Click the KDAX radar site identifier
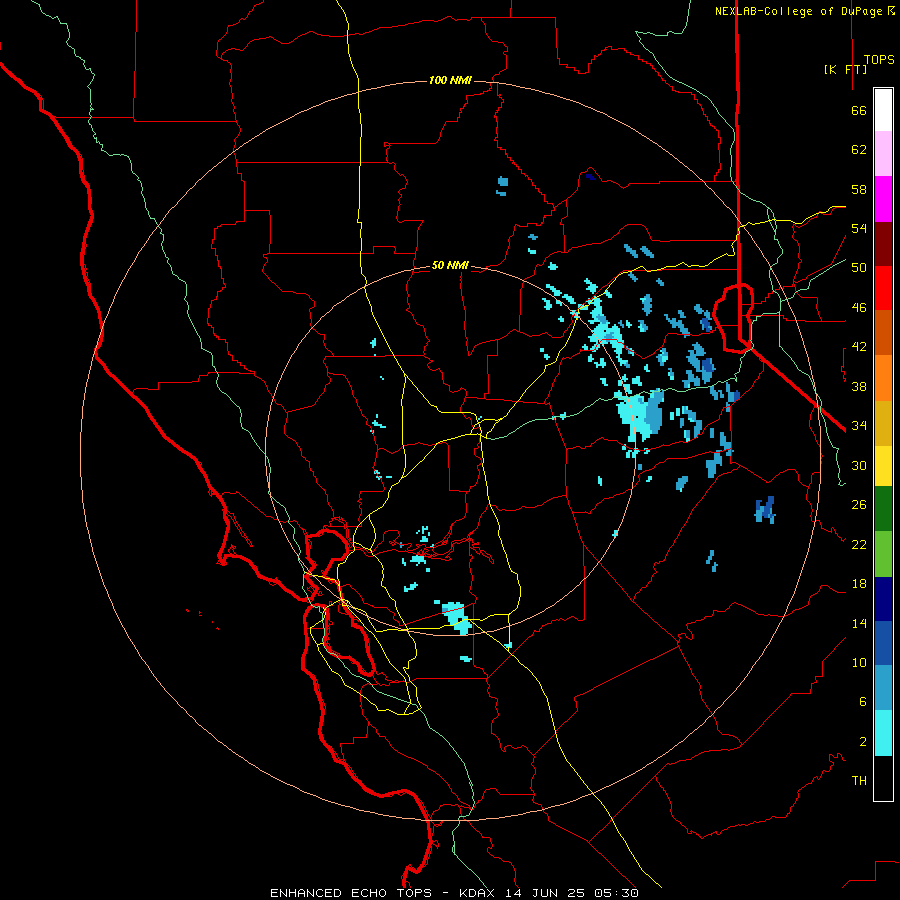Image resolution: width=900 pixels, height=900 pixels. [476, 893]
